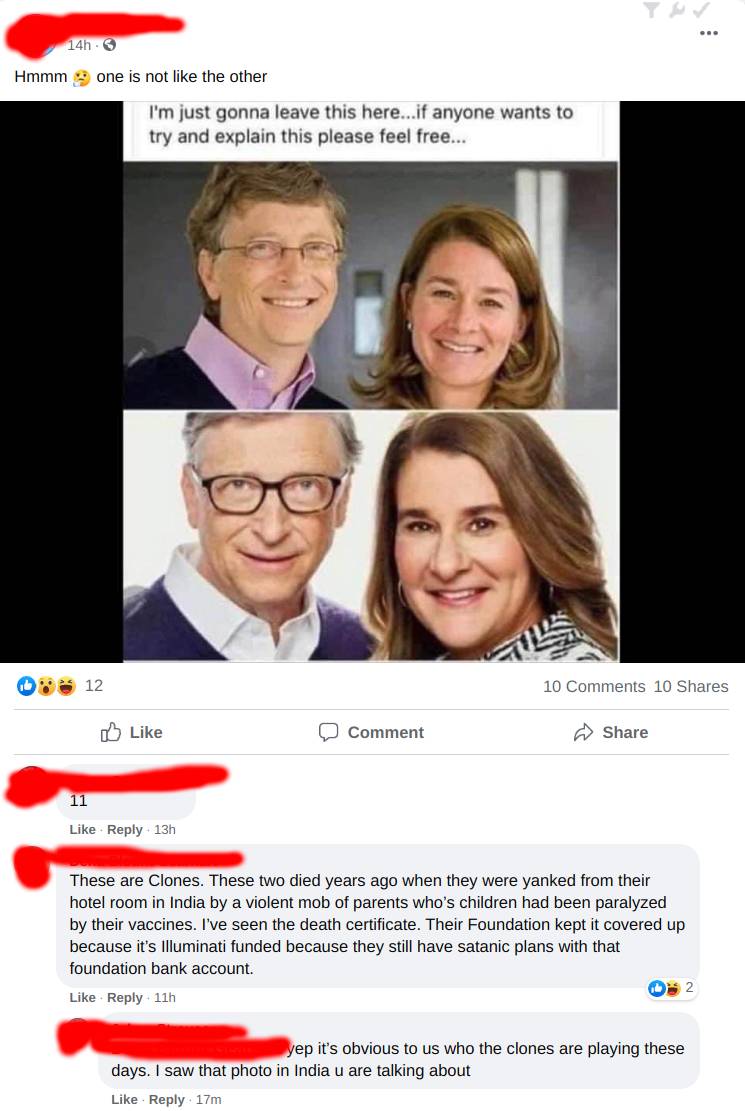
Task: Open the 17m timestamp on the last reply
Action: 209,1099
